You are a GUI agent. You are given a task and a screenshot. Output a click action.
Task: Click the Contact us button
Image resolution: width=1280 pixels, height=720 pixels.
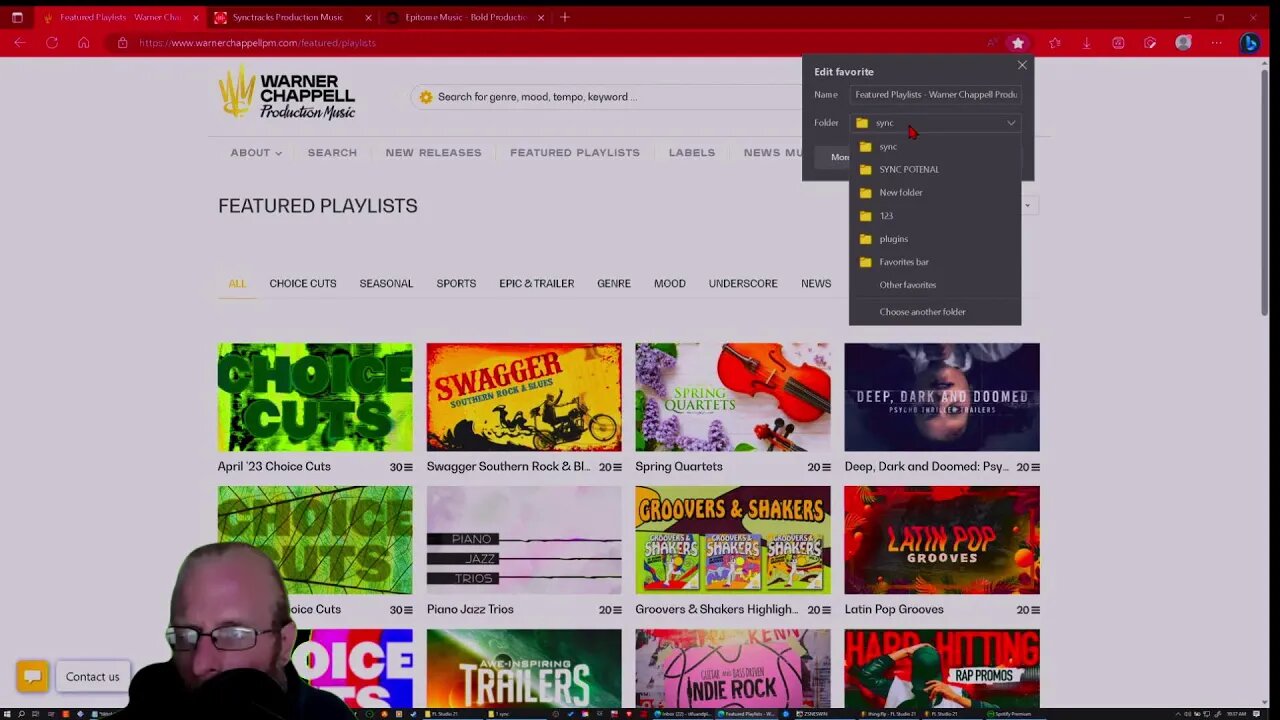pos(93,677)
